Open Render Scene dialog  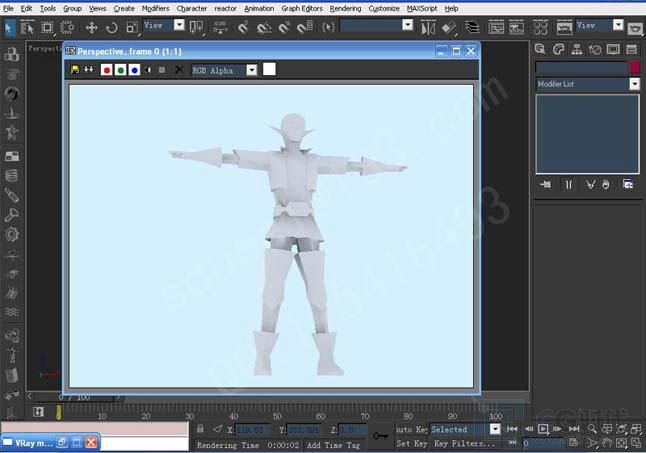564,28
